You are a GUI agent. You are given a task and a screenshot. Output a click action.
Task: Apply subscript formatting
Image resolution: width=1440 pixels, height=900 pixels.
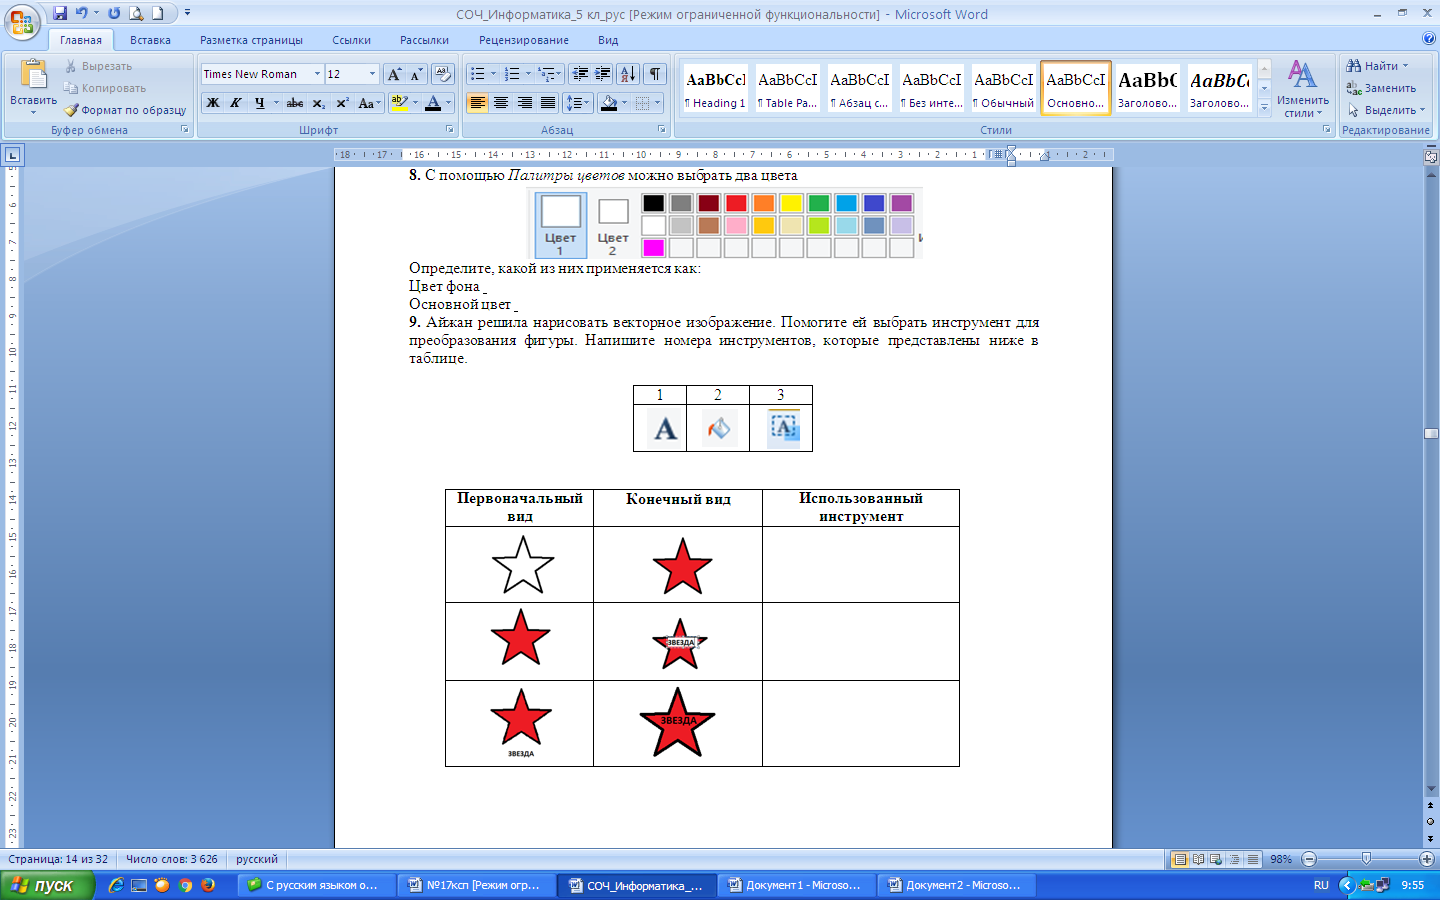point(318,103)
